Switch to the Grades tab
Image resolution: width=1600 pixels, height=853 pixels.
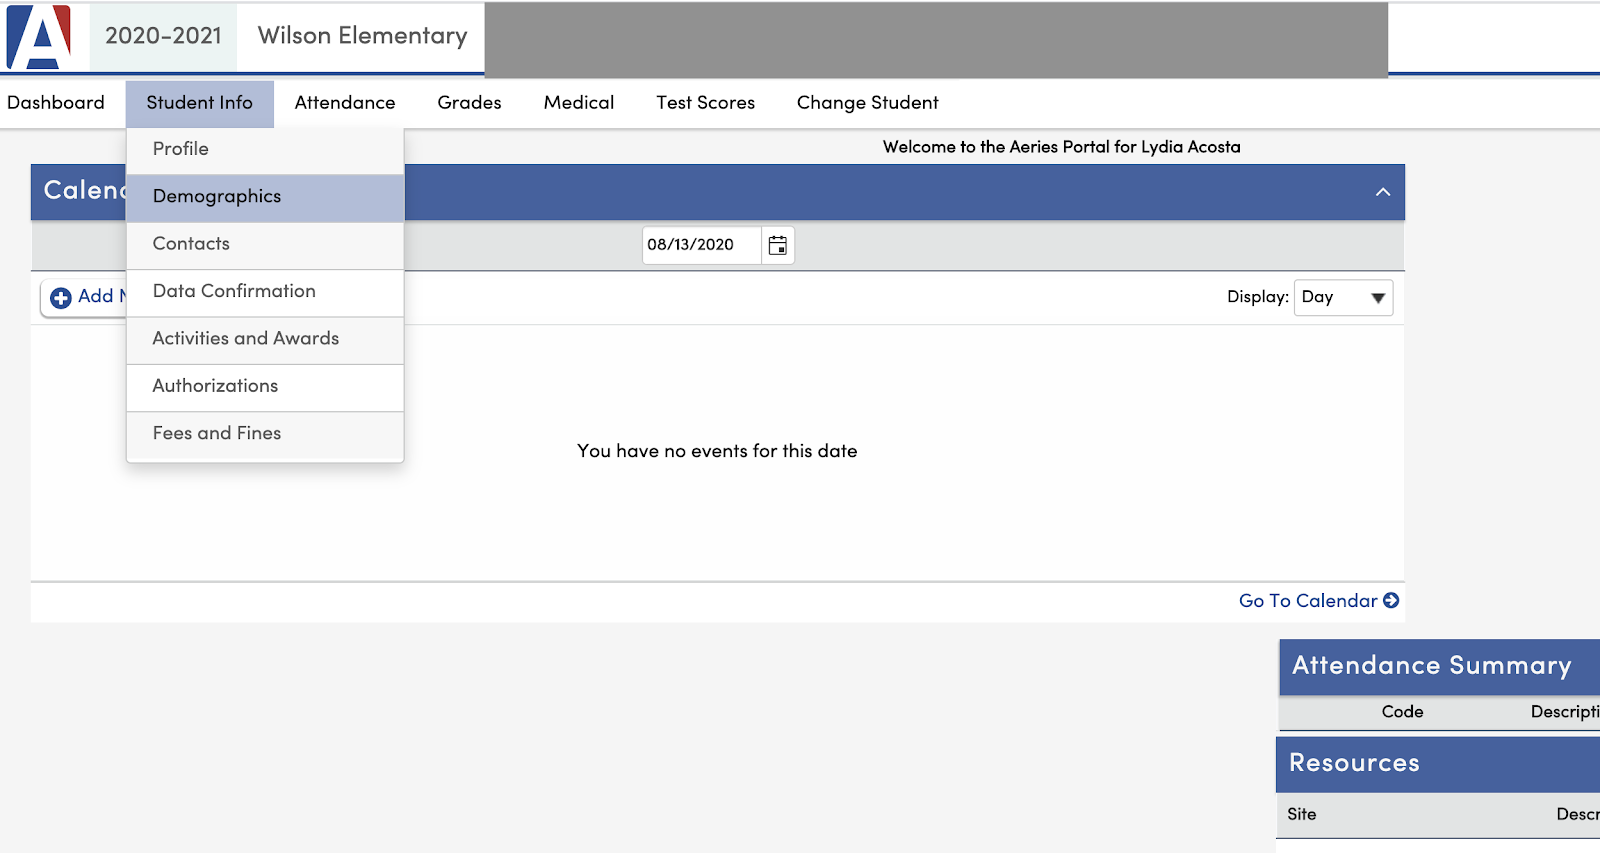[469, 103]
